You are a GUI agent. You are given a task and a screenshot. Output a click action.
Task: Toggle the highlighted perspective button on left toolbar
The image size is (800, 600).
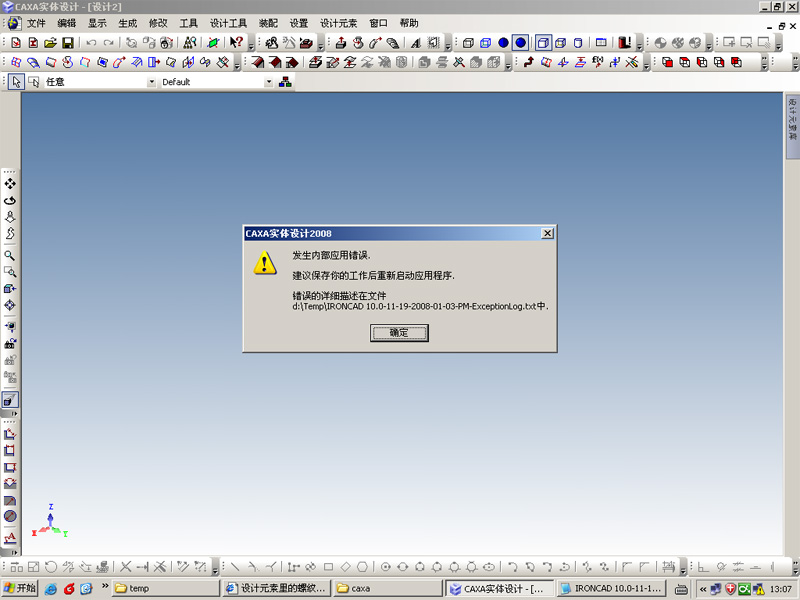(10, 400)
